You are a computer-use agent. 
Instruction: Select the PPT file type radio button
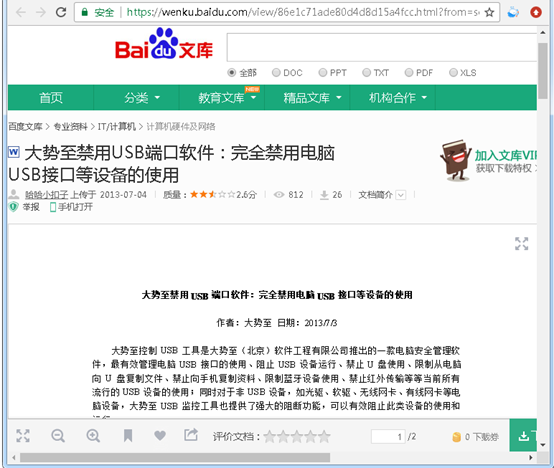pos(323,73)
